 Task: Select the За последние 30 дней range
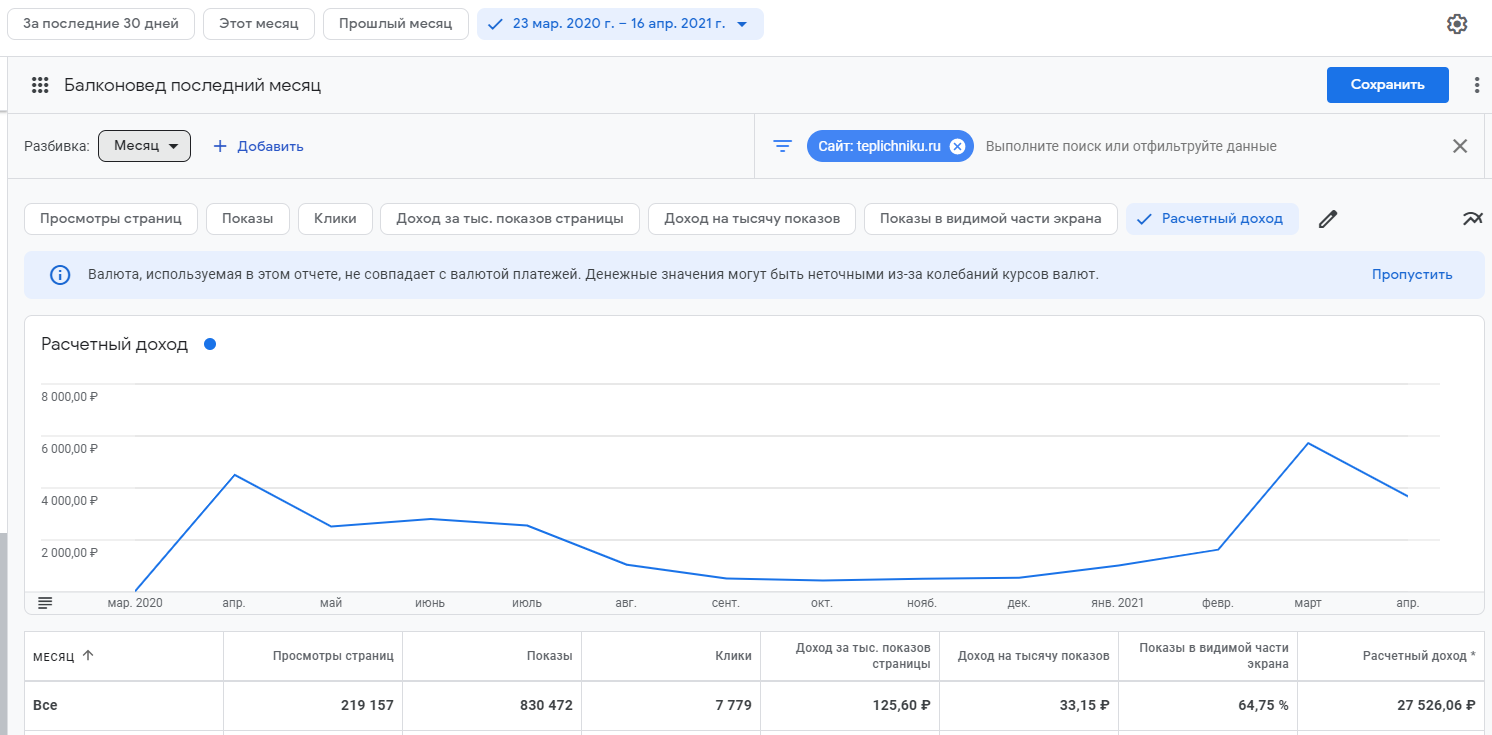point(101,24)
